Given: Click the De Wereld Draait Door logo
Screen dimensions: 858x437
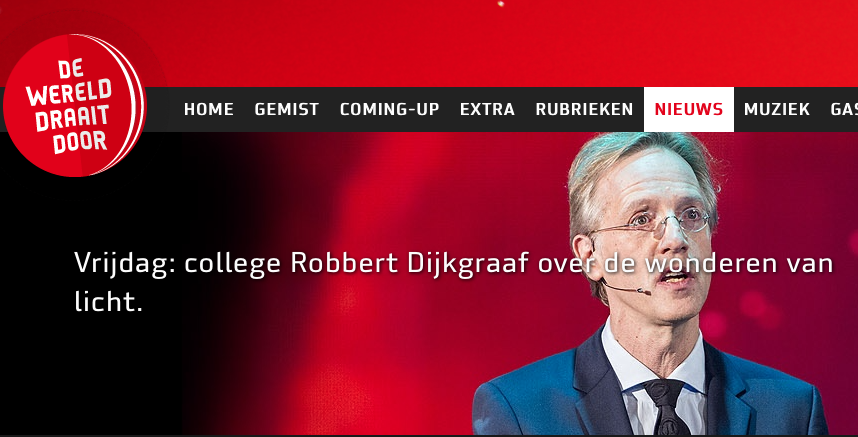Looking at the screenshot, I should (x=74, y=105).
